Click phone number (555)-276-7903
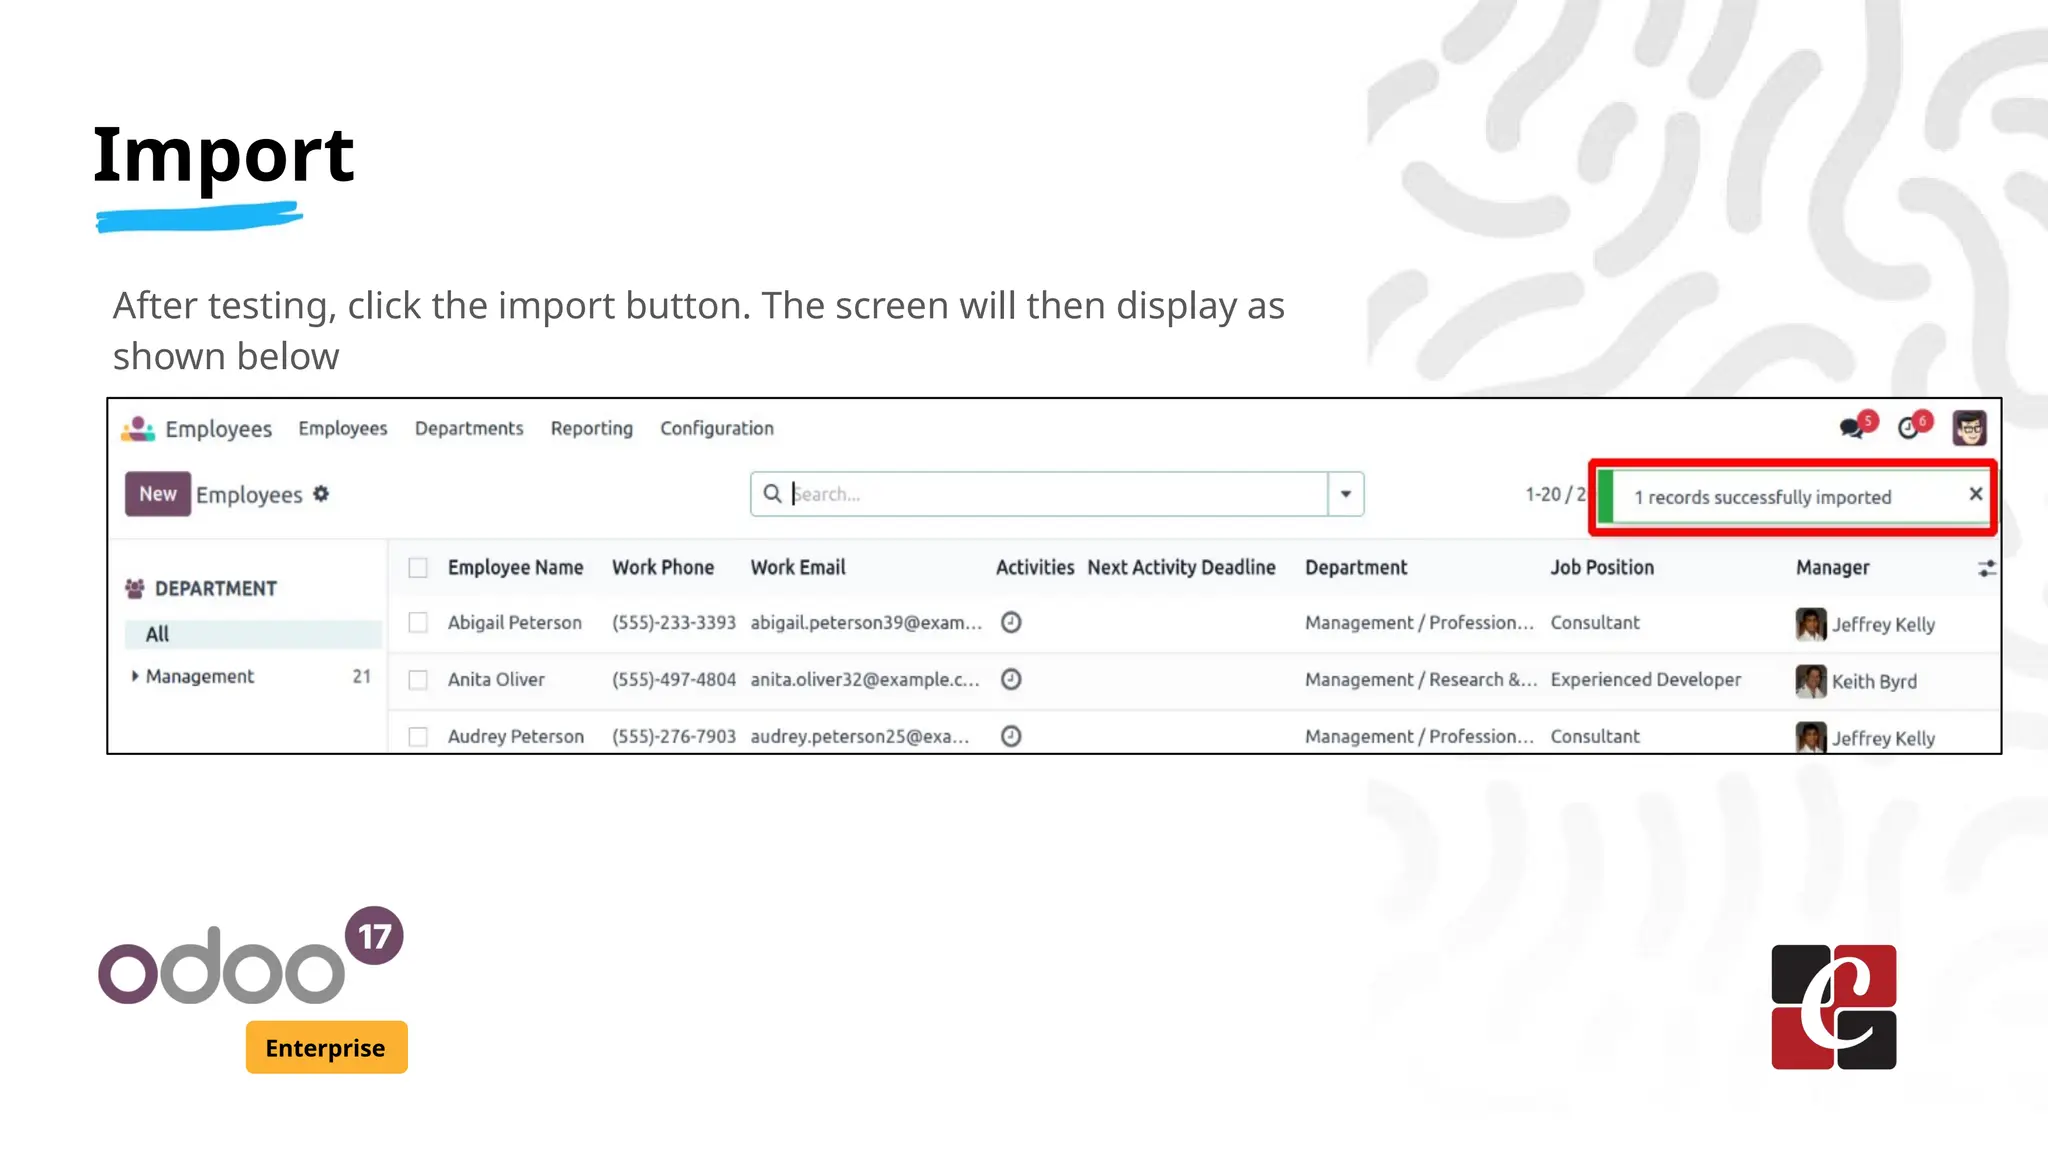The image size is (2048, 1152). click(674, 736)
